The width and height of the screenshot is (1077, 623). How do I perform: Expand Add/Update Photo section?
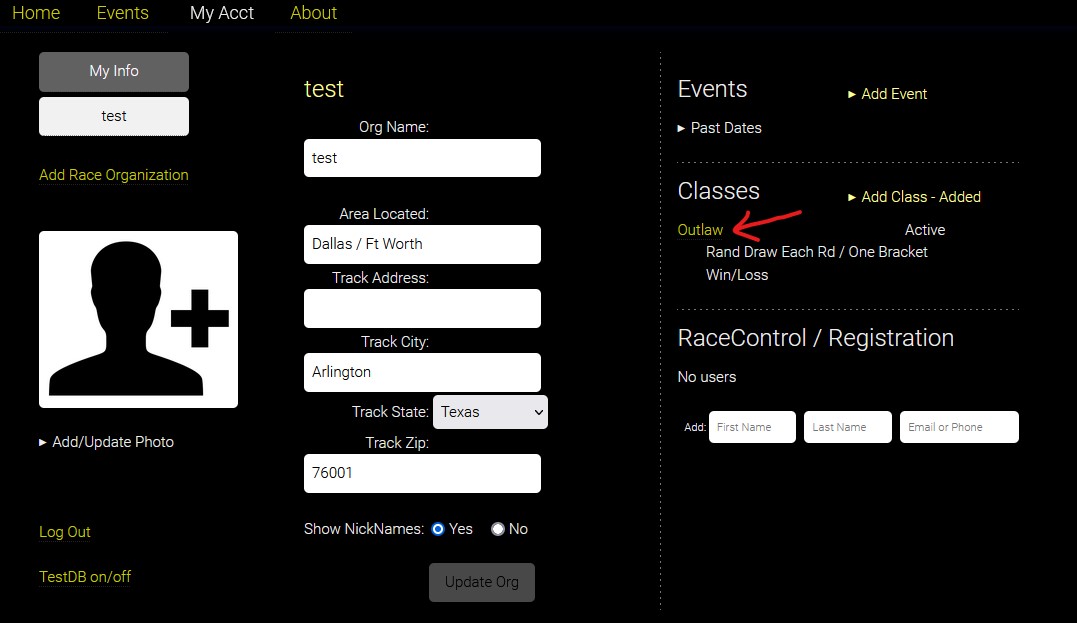coord(106,442)
